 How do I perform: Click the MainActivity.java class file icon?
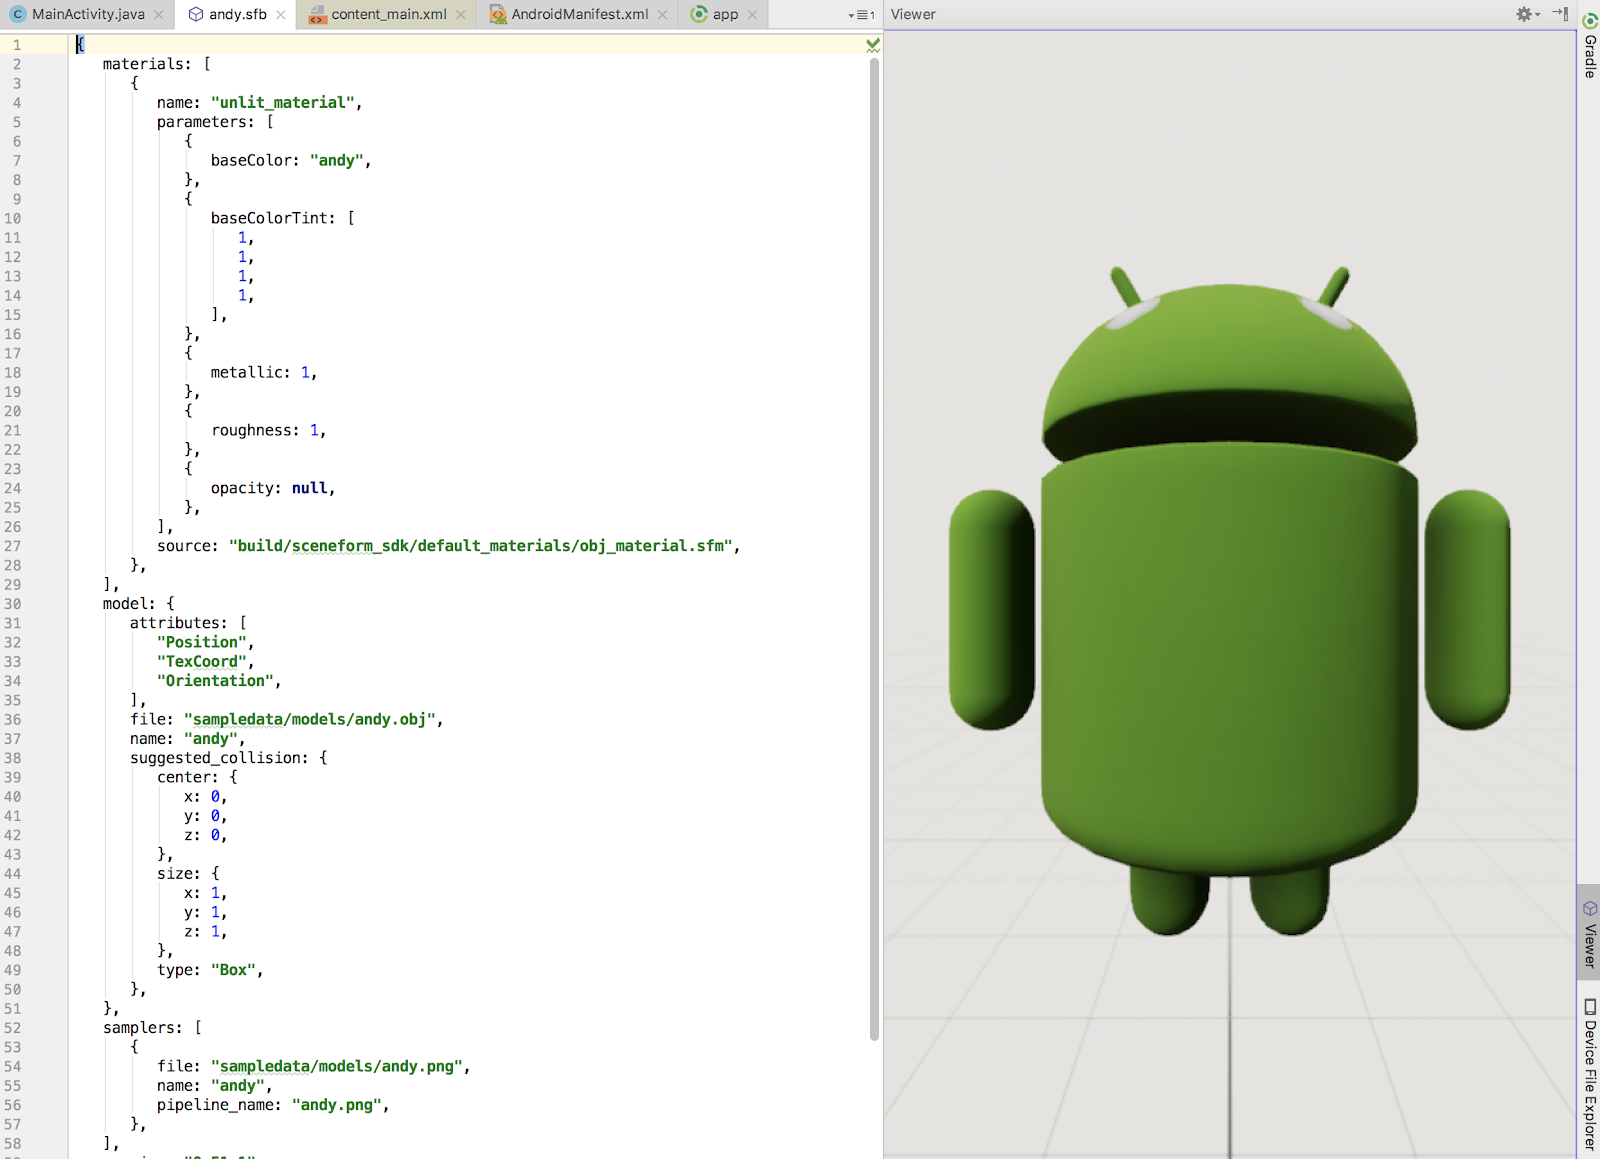(x=18, y=14)
